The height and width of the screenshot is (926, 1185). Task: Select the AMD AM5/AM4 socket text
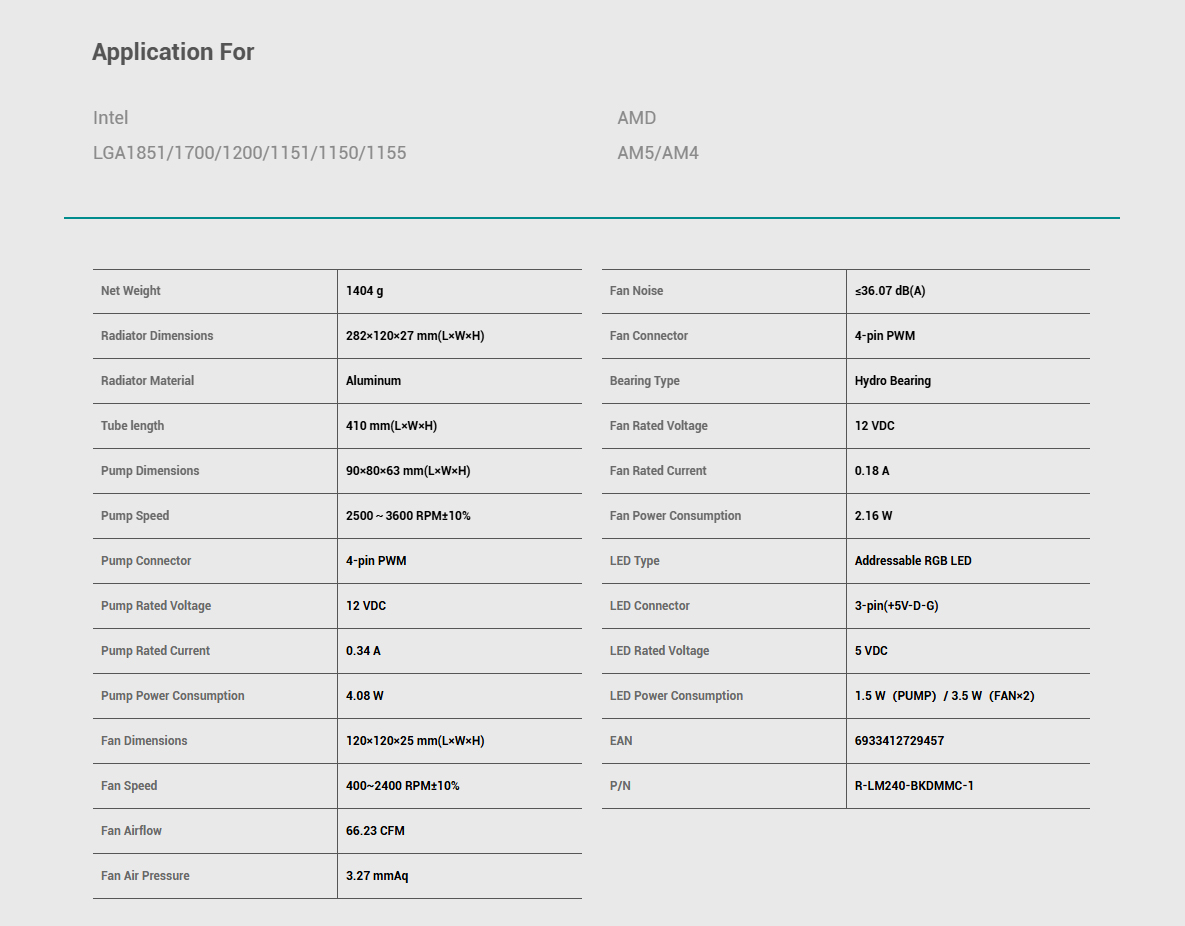pyautogui.click(x=657, y=153)
